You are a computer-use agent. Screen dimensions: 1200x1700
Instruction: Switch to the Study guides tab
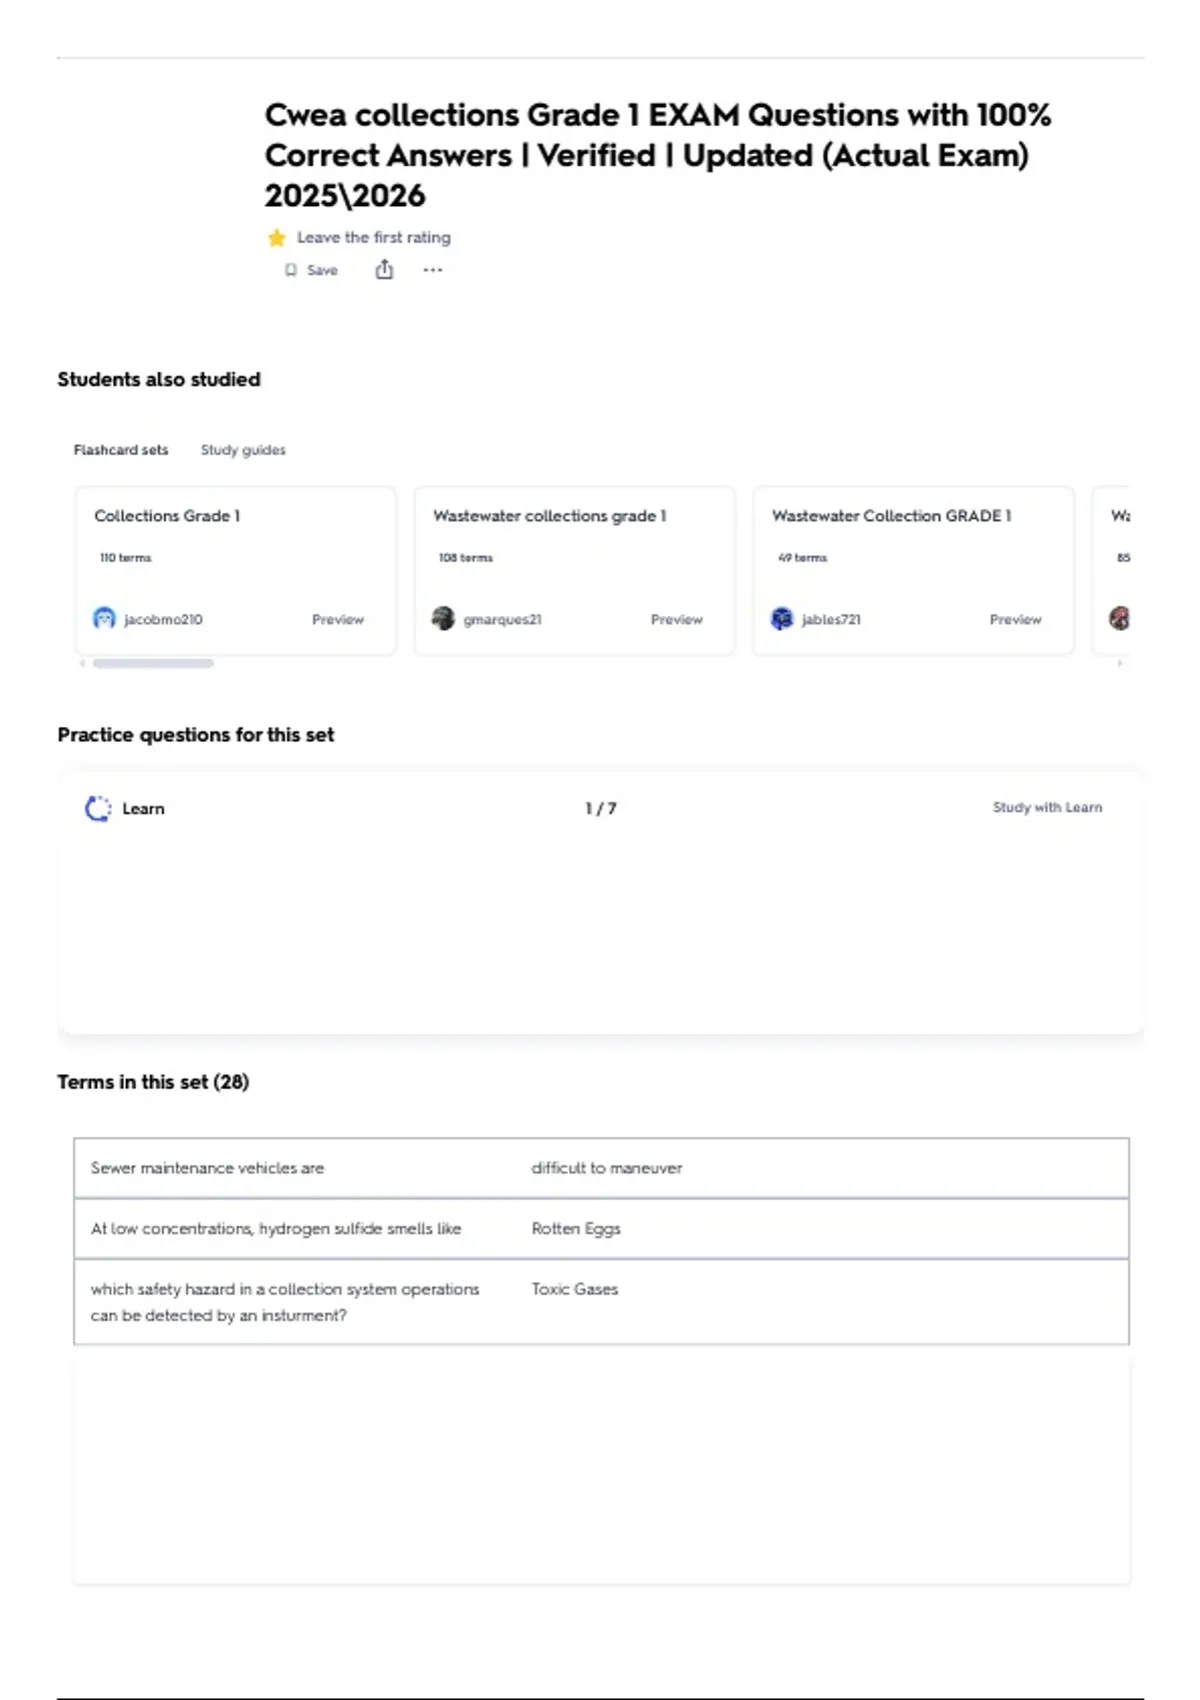[243, 450]
